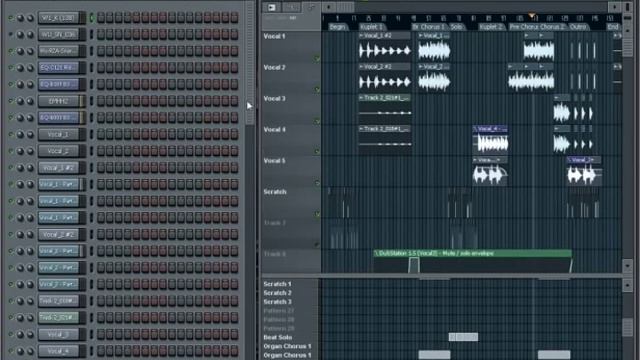Select the Vocal_2 #2 channel button
The height and width of the screenshot is (360, 640).
pyautogui.click(x=59, y=234)
